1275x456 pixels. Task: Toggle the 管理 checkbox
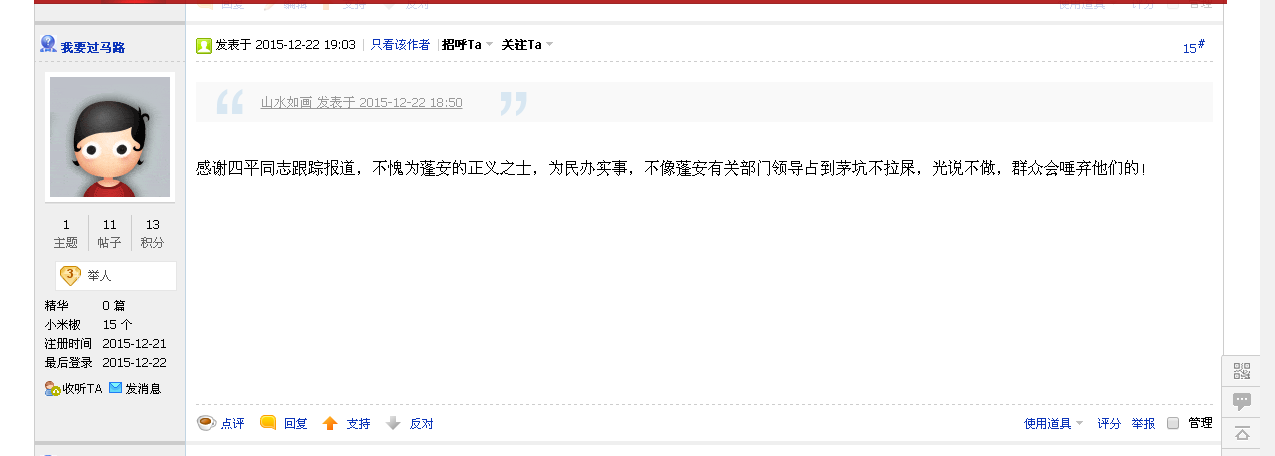tap(1173, 423)
